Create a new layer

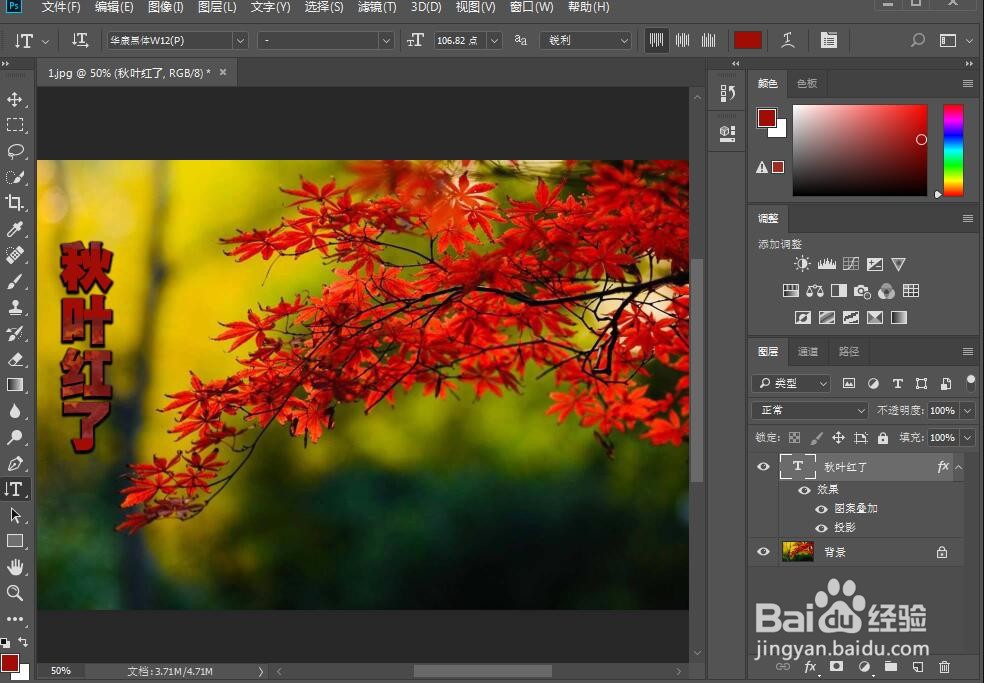click(x=917, y=667)
